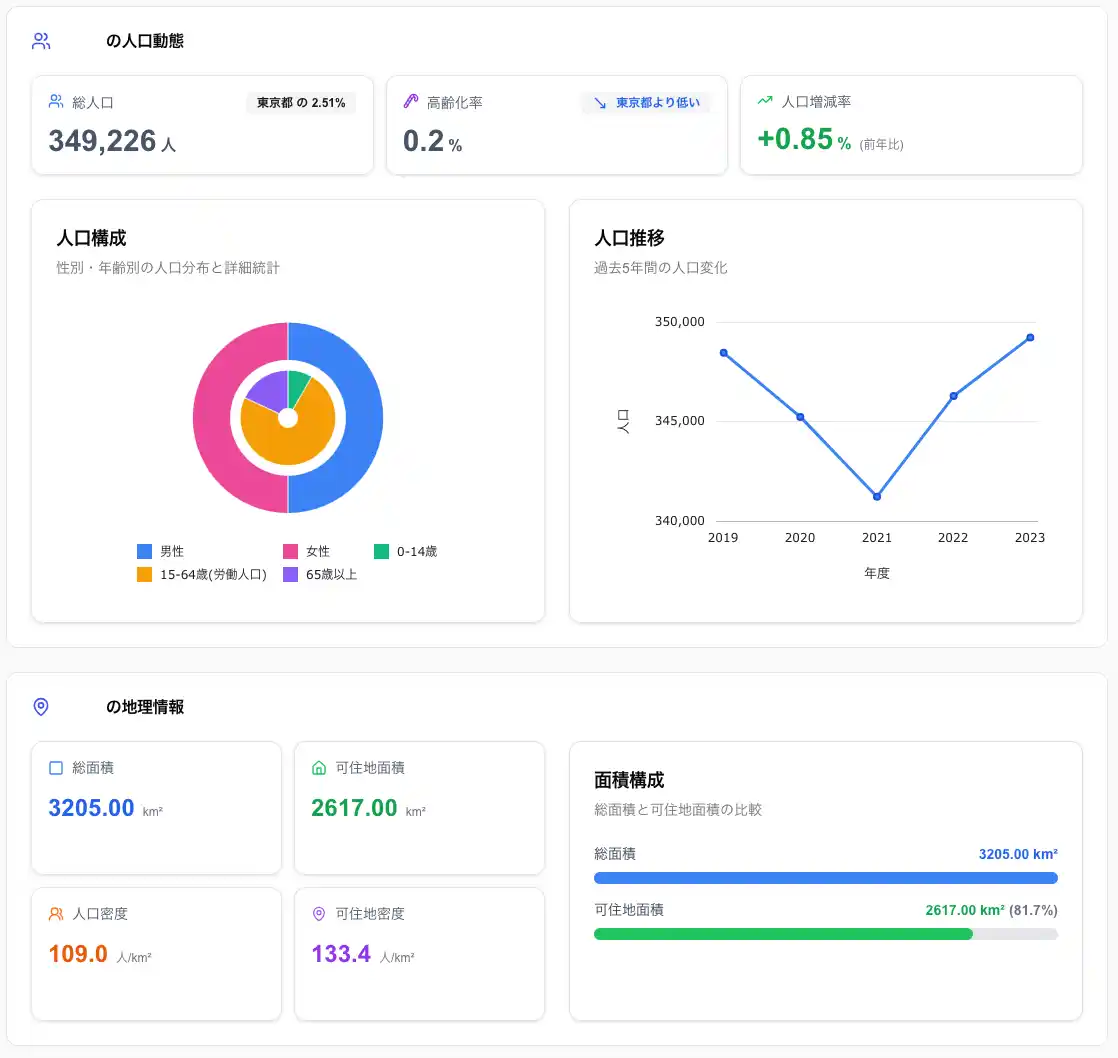This screenshot has width=1118, height=1058.
Task: Click the purple pin icon beside 可住地密度
Action: point(319,914)
